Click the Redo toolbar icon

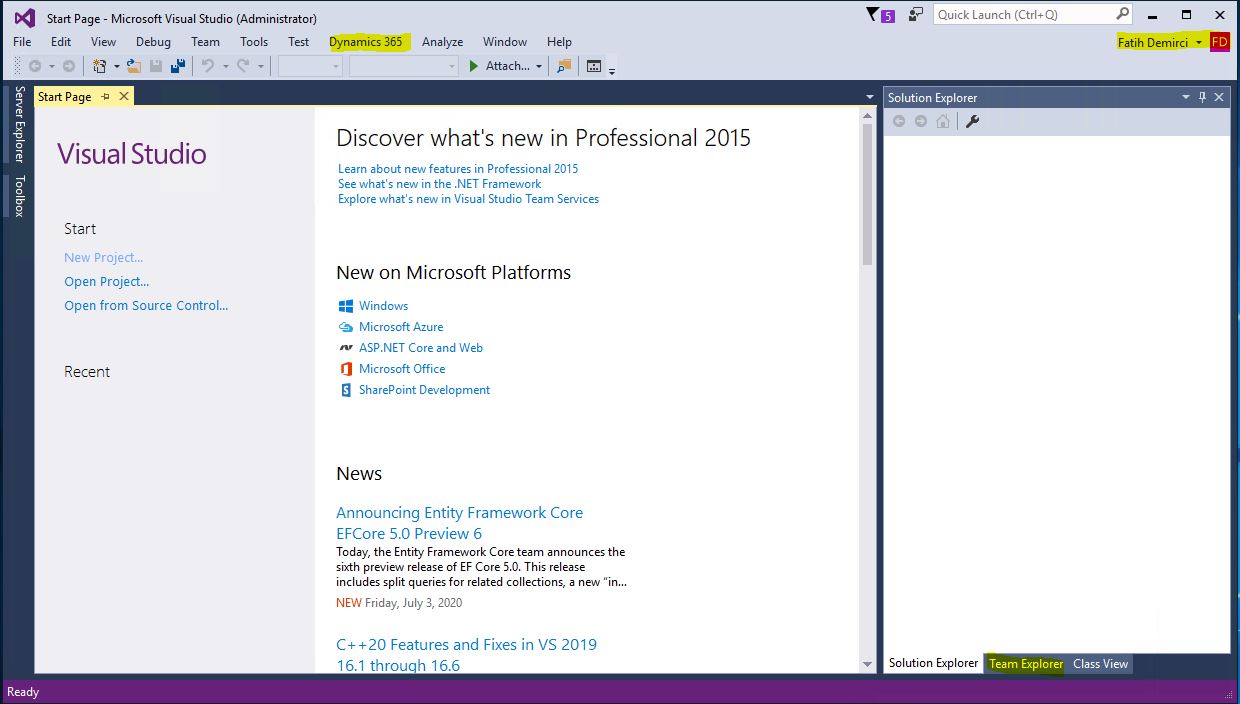click(x=243, y=66)
